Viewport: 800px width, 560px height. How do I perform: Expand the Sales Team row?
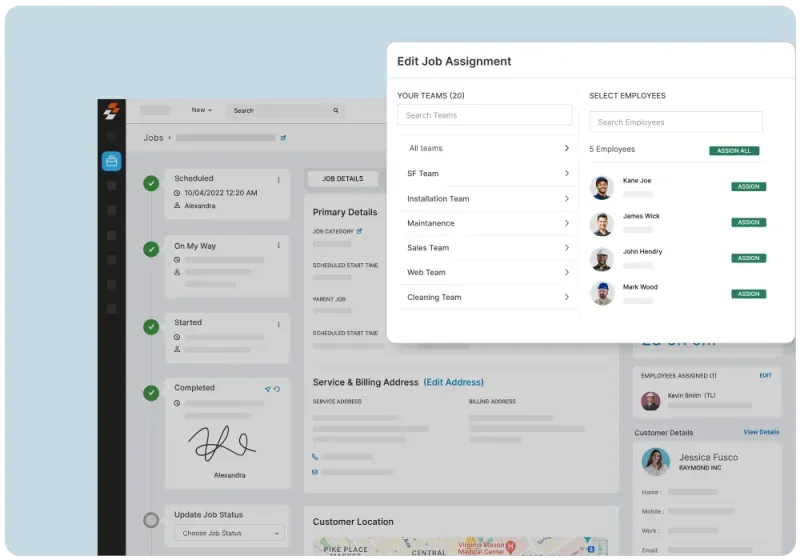pyautogui.click(x=487, y=248)
